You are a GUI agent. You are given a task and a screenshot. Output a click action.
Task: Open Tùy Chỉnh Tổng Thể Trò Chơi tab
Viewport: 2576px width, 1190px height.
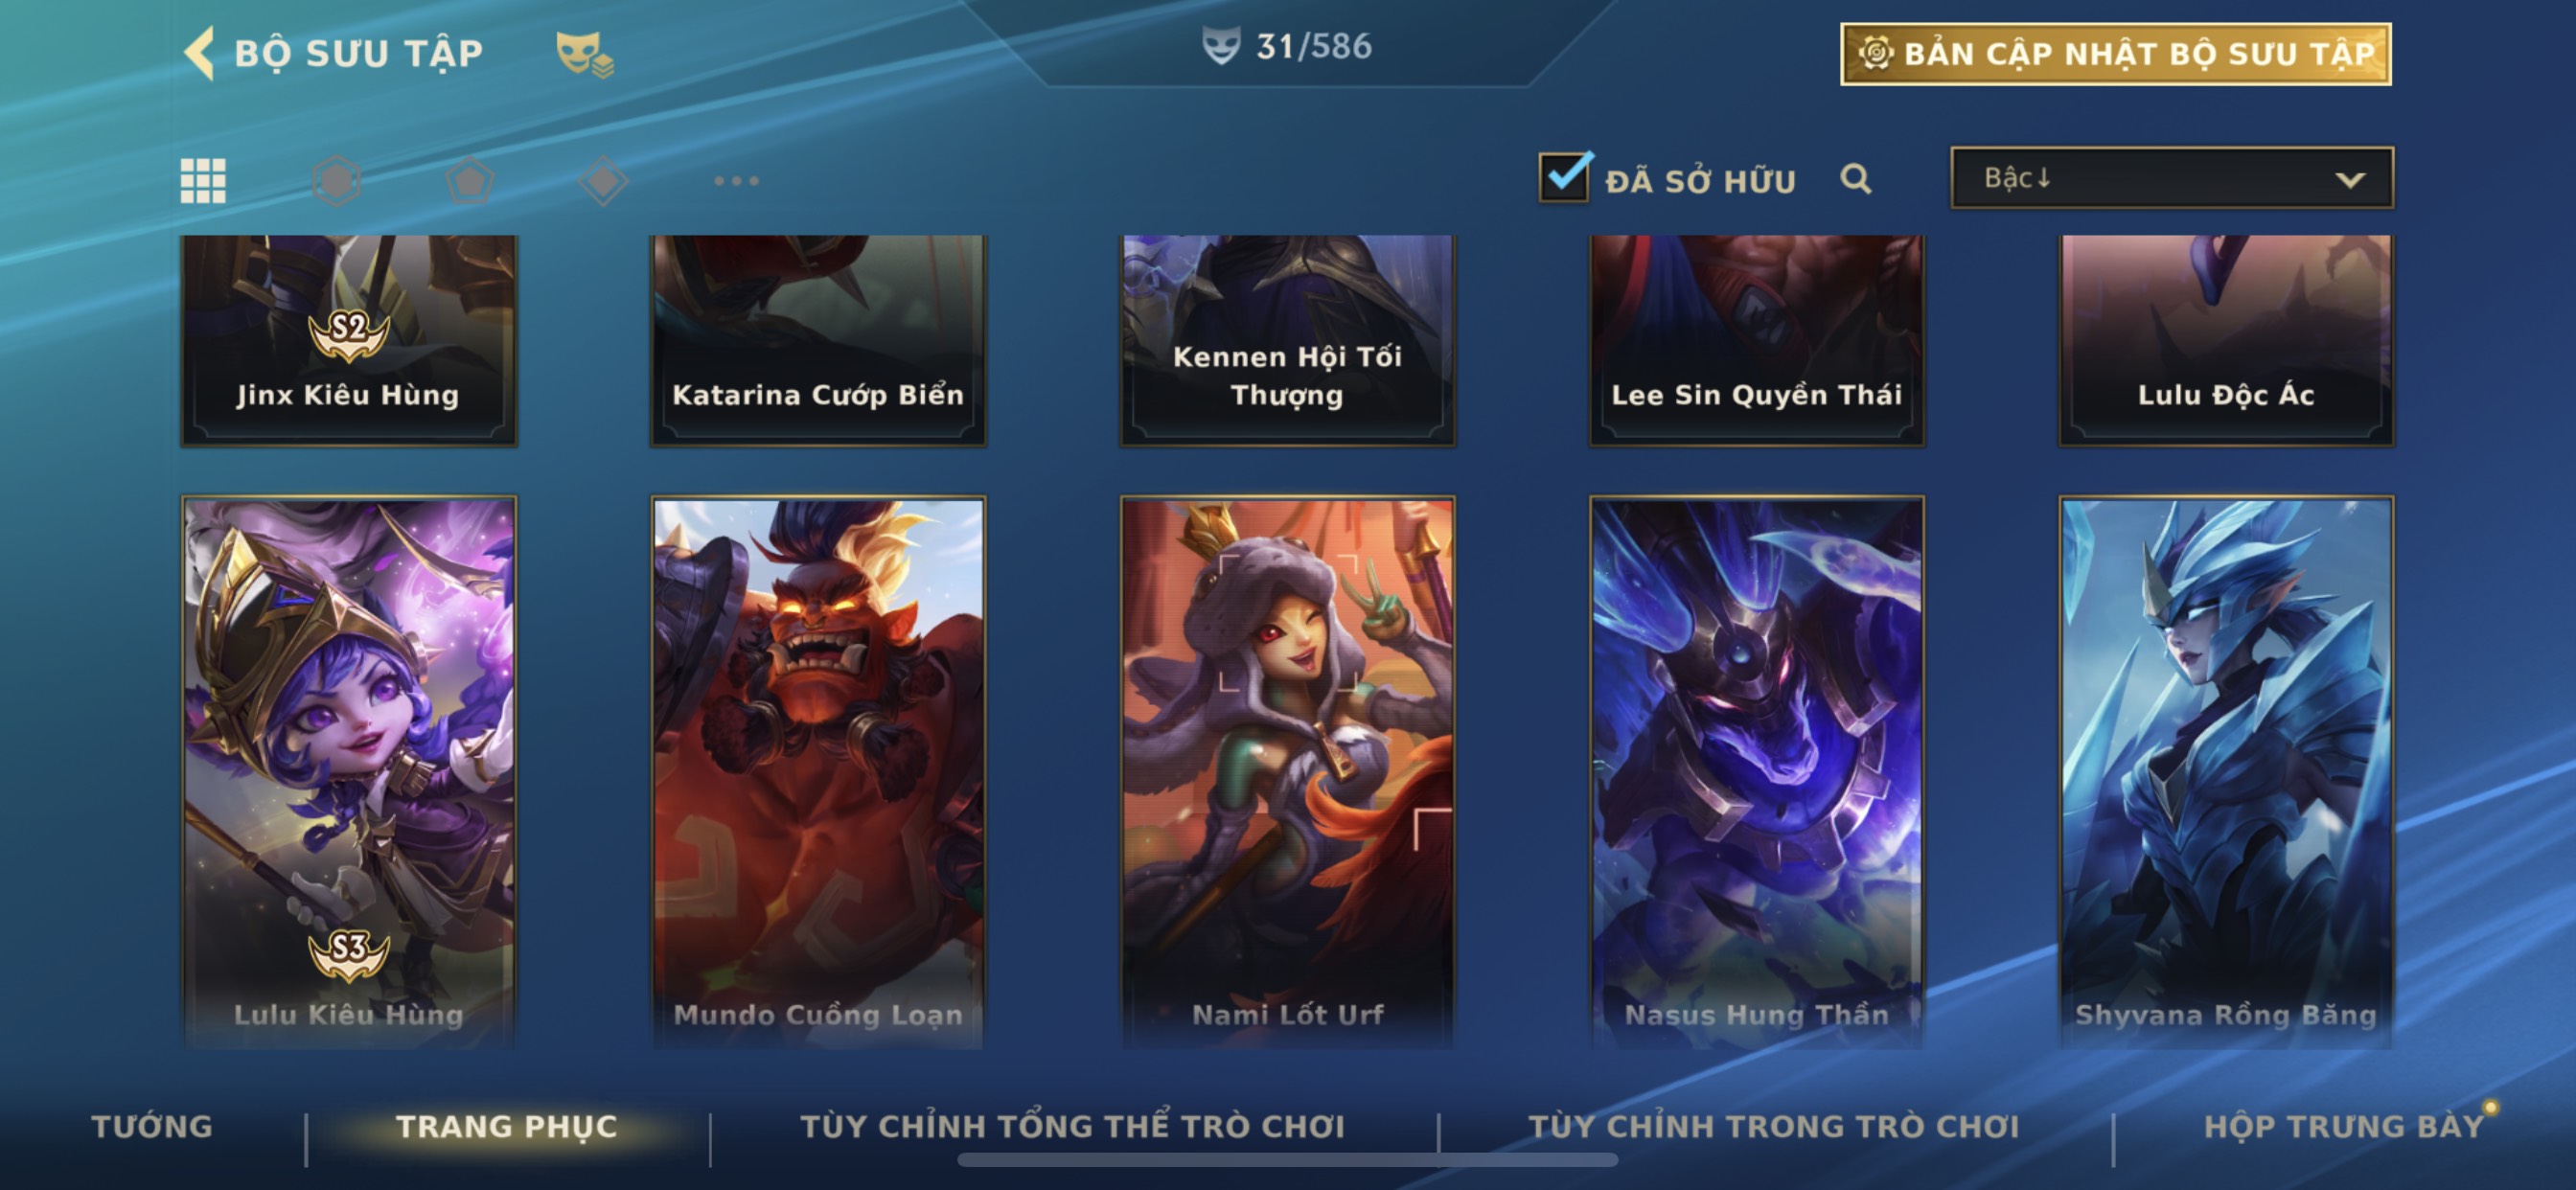(x=1072, y=1126)
